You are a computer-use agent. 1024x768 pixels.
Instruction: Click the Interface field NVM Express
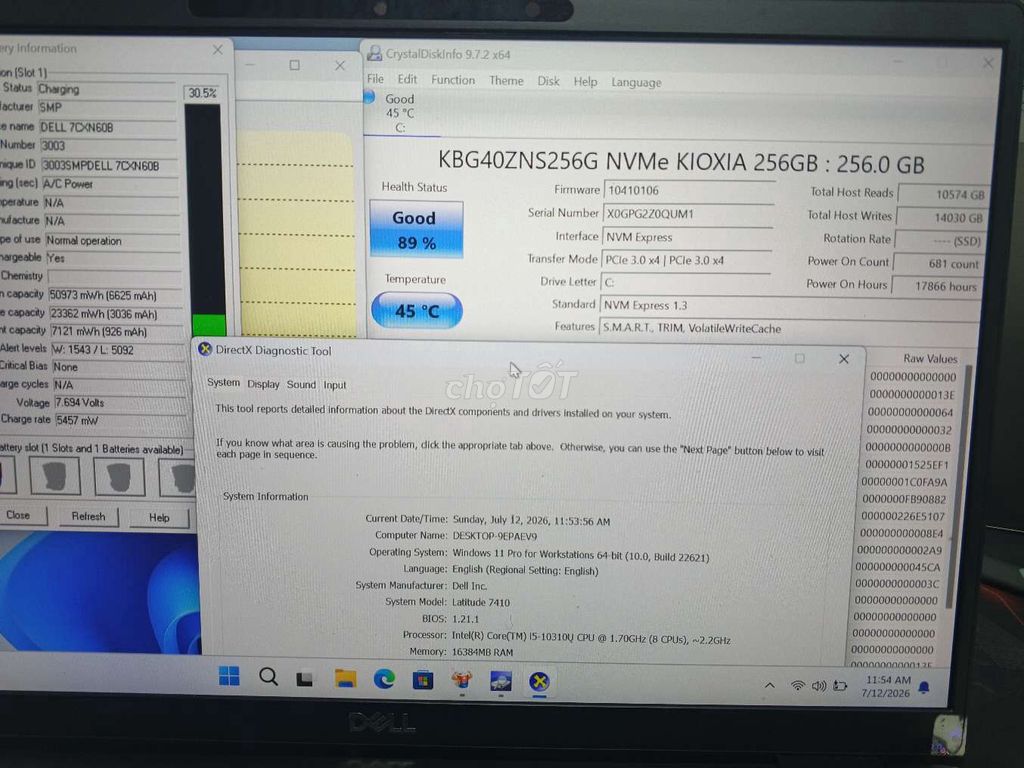[x=687, y=236]
